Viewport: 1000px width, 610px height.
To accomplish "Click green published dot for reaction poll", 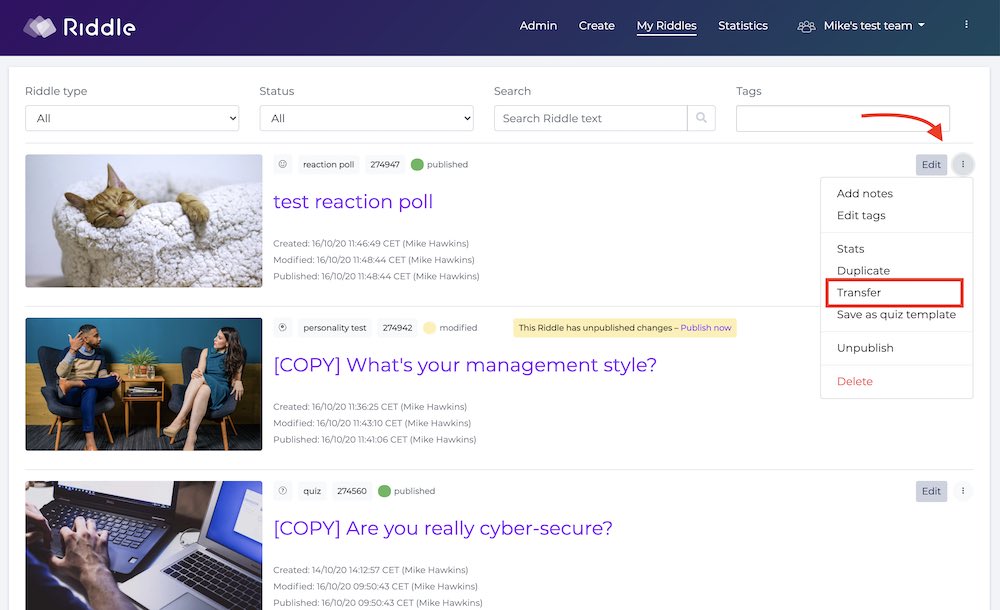I will pos(417,165).
